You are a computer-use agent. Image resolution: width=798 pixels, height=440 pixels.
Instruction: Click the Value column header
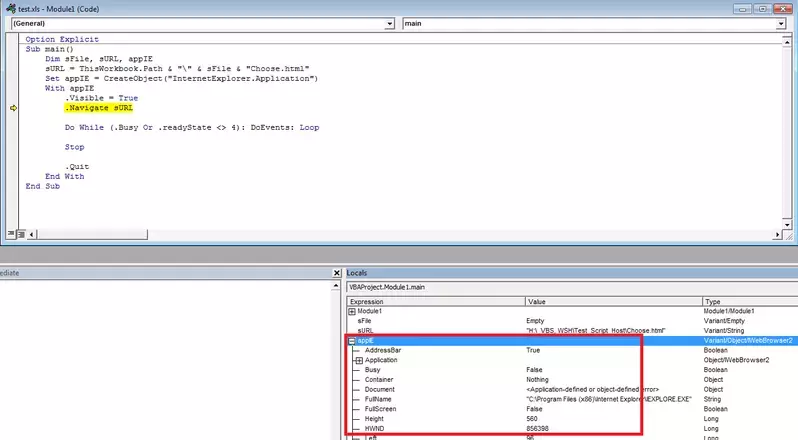click(614, 302)
